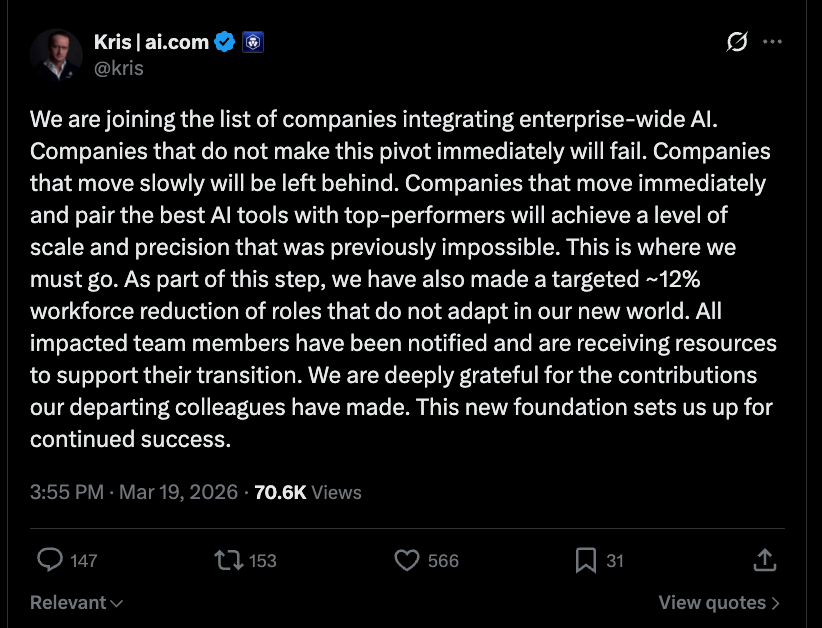Viewport: 822px width, 628px height.
Task: Repost using the retweet arrows icon
Action: tap(229, 560)
